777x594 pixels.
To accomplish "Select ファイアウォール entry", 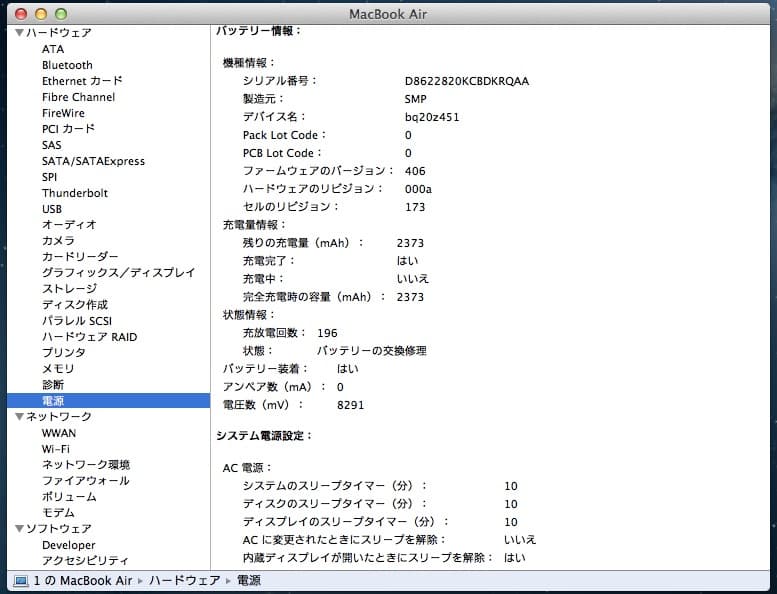I will click(x=86, y=481).
